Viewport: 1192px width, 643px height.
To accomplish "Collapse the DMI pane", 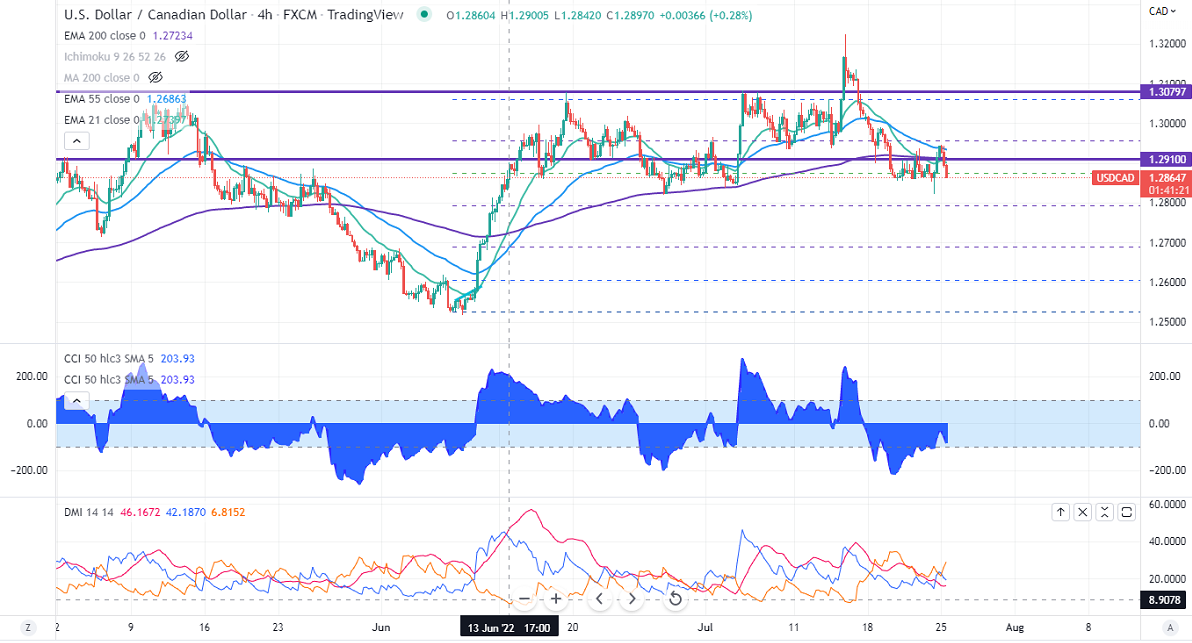I will [x=1105, y=512].
